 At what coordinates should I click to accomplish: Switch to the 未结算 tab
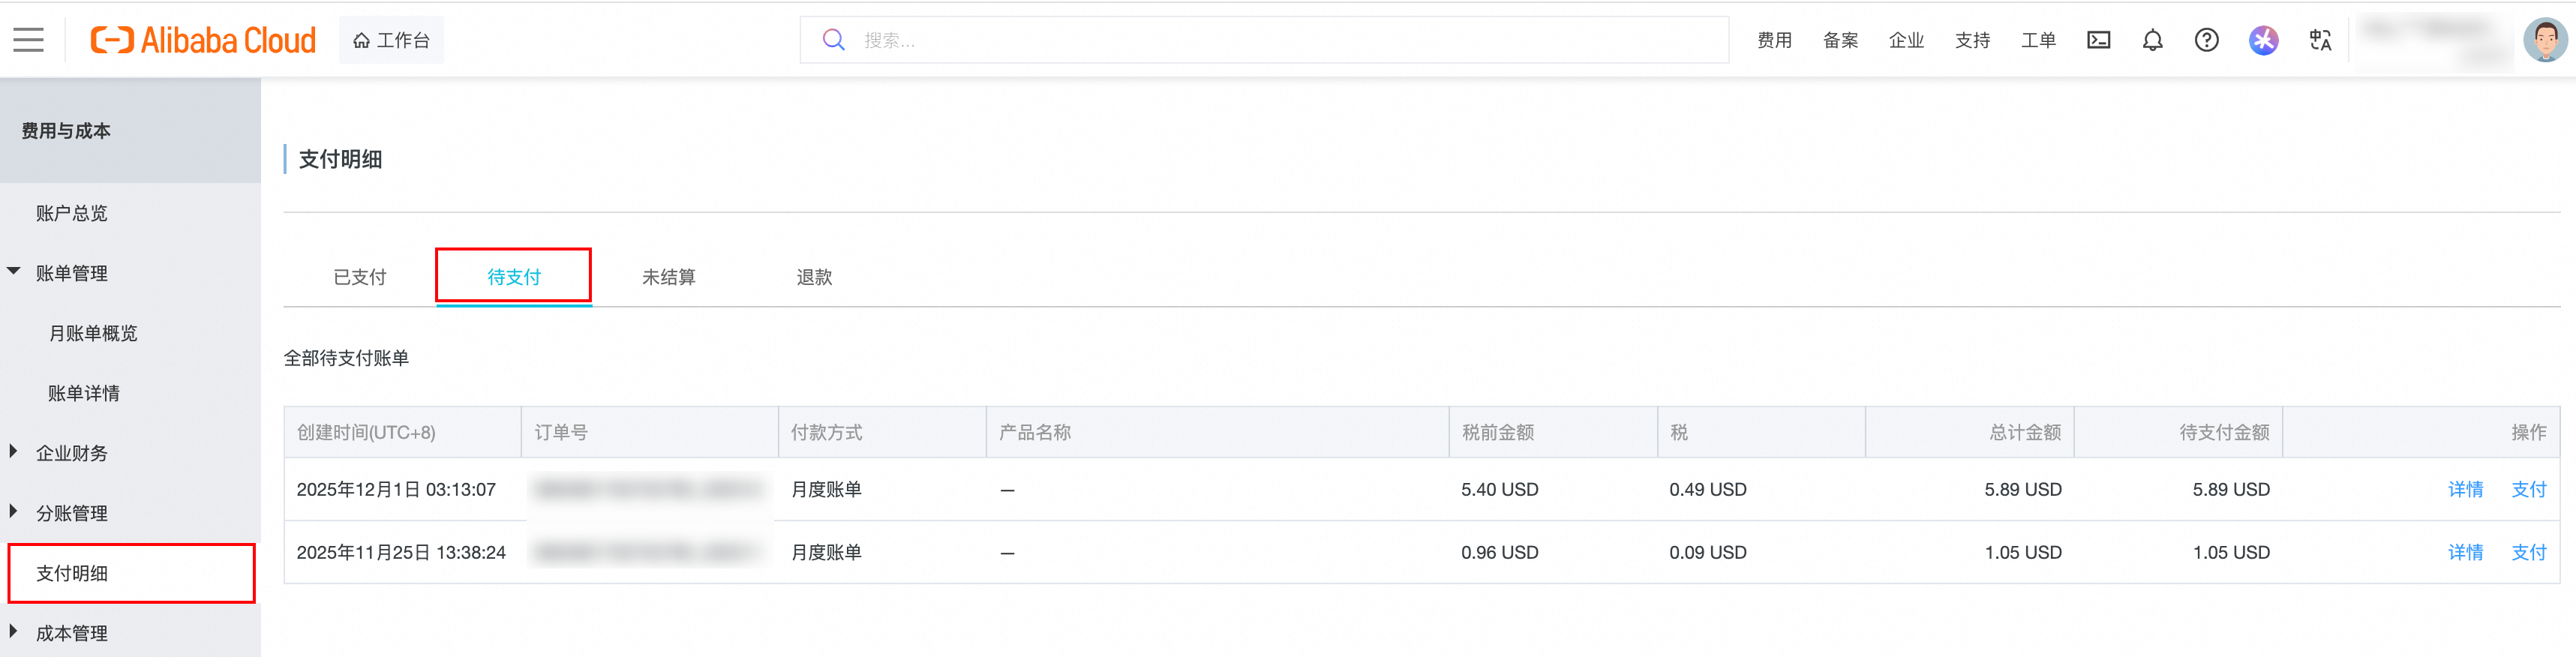tap(668, 277)
